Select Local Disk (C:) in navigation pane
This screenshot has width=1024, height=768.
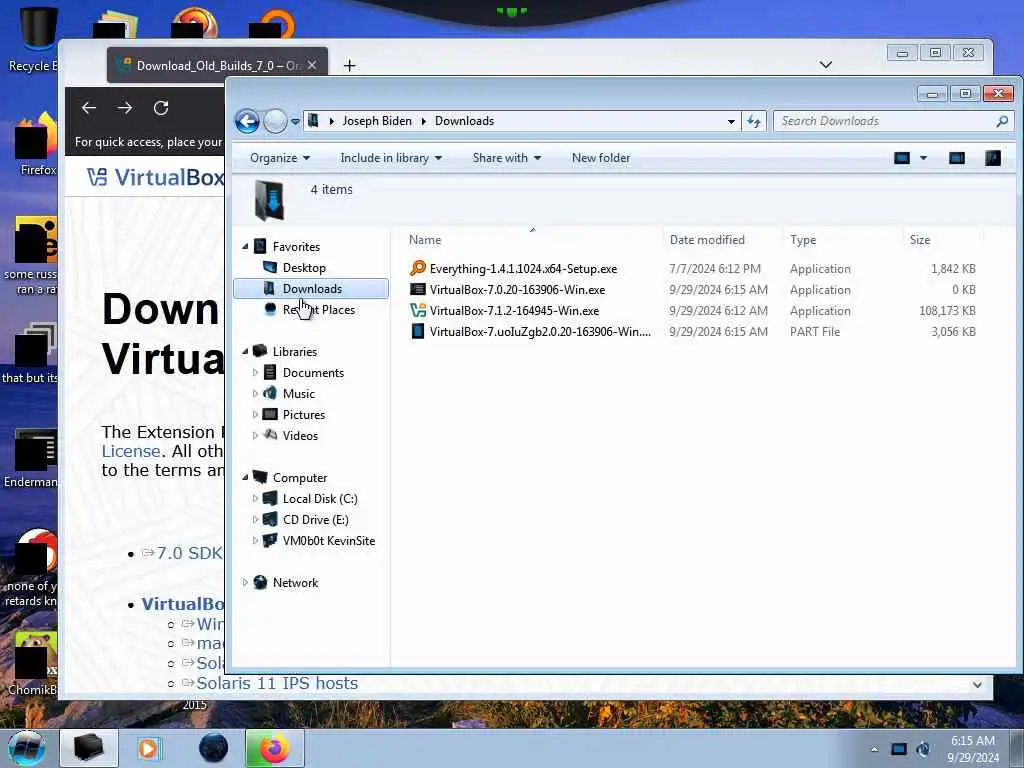[x=319, y=499]
